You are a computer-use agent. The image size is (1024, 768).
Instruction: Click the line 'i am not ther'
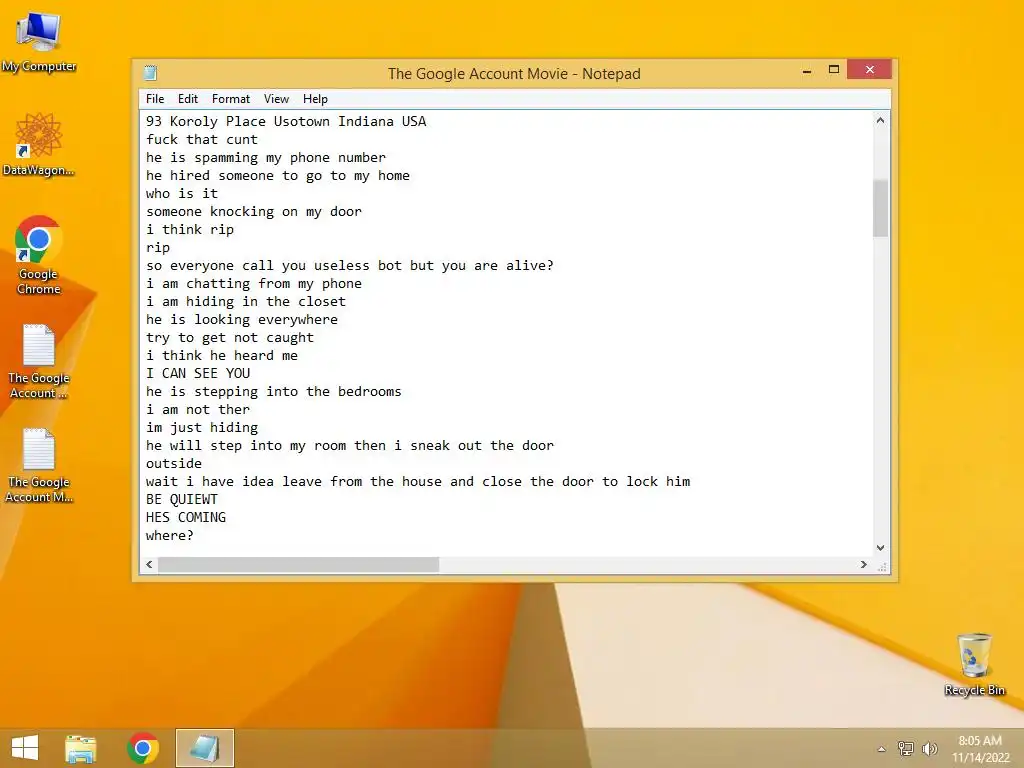click(x=198, y=409)
